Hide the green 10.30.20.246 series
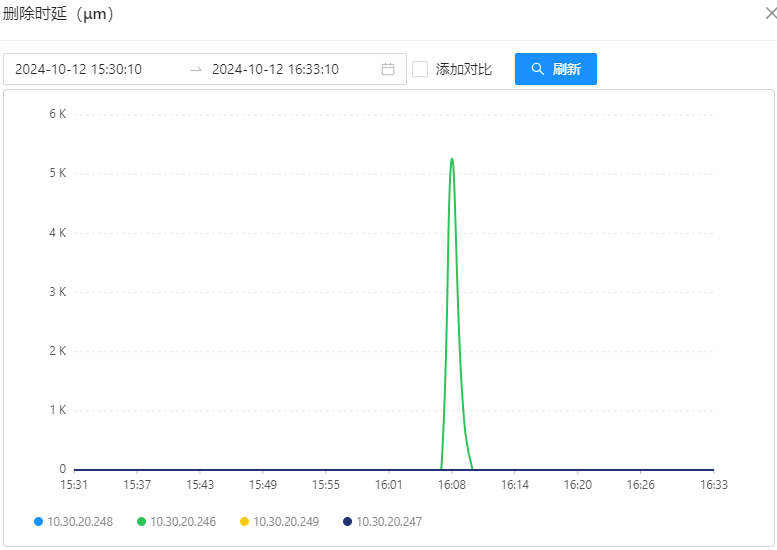This screenshot has width=777, height=550. [x=176, y=521]
